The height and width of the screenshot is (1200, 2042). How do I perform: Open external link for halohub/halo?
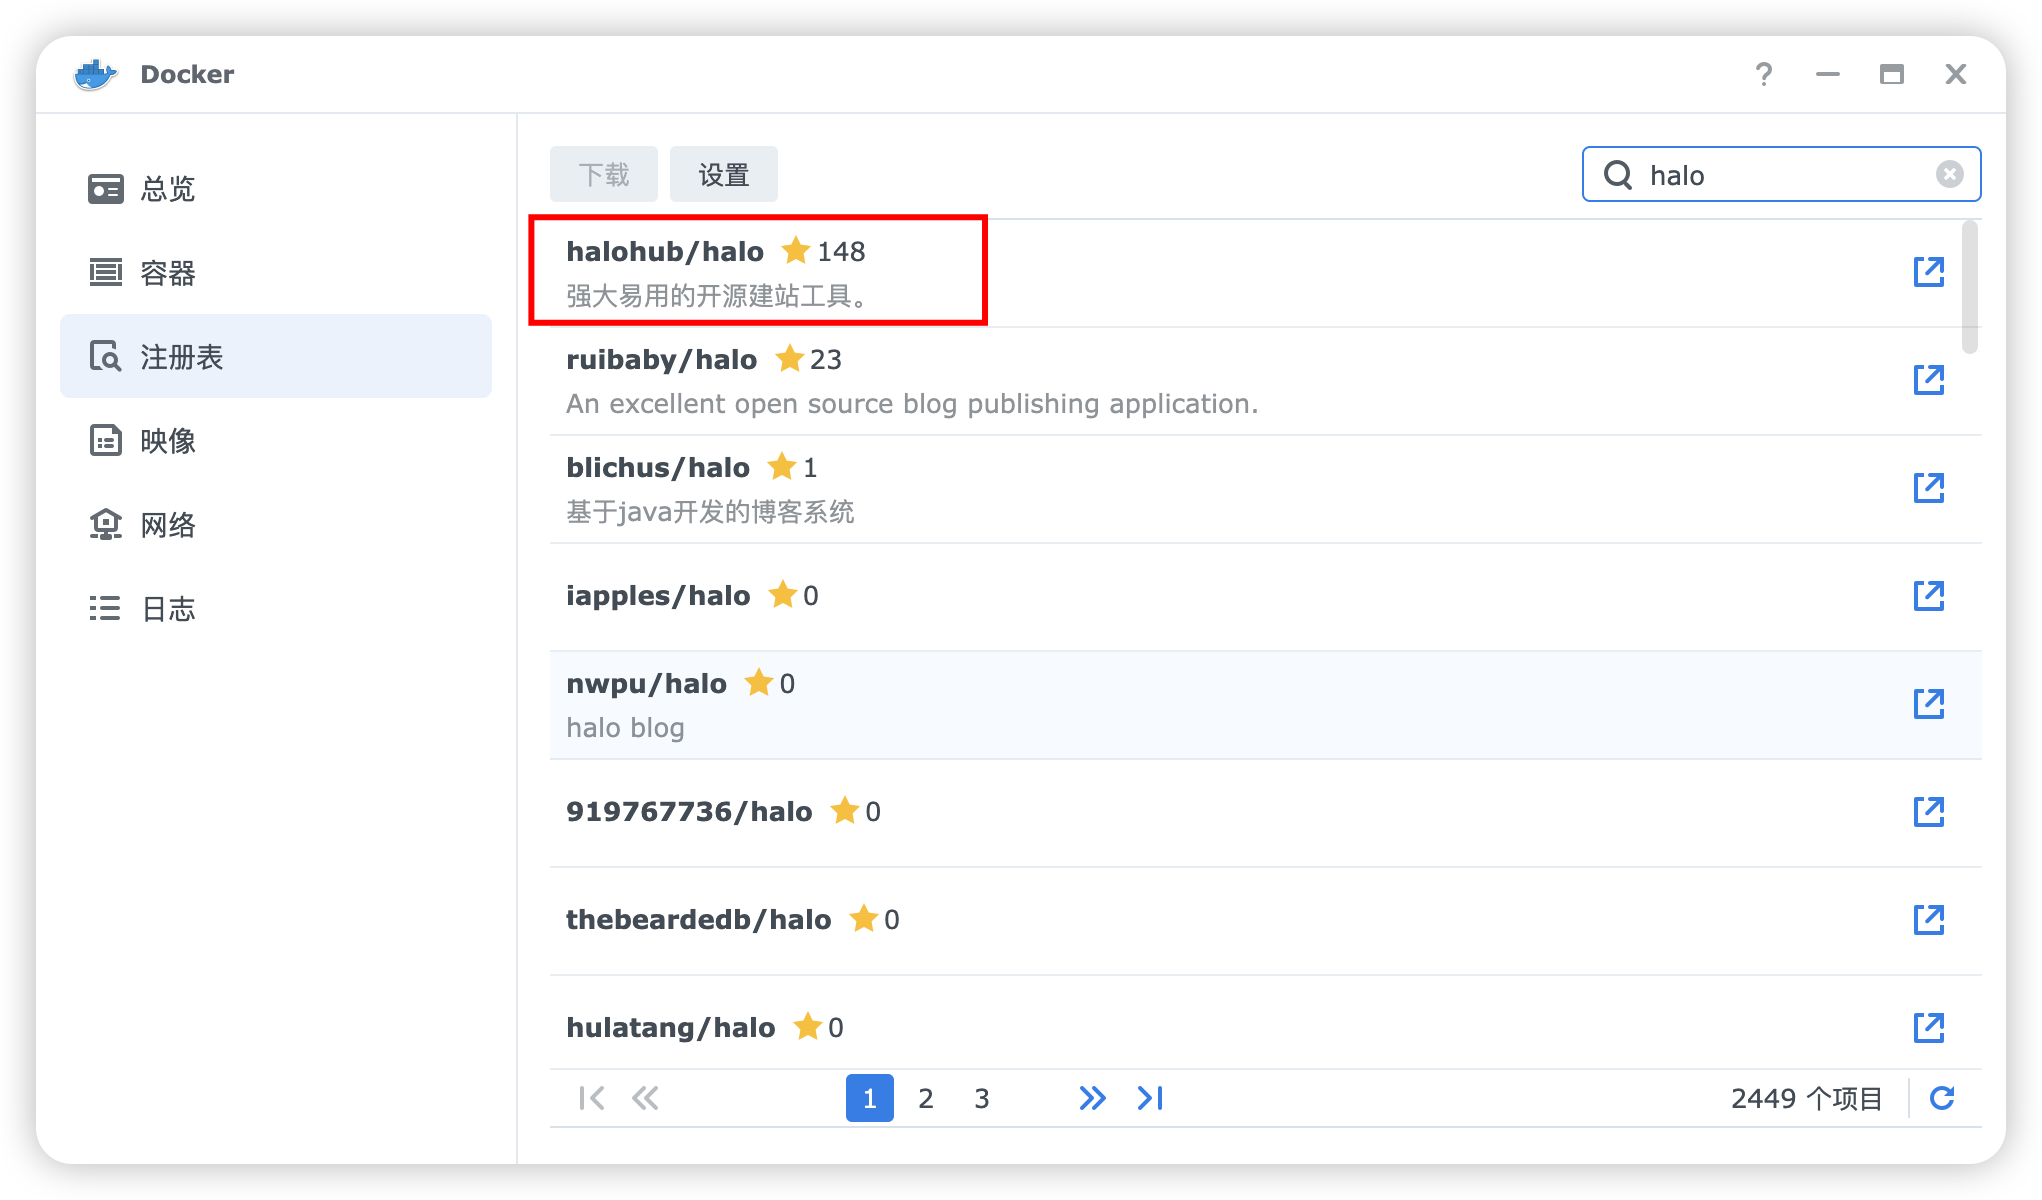(1928, 272)
